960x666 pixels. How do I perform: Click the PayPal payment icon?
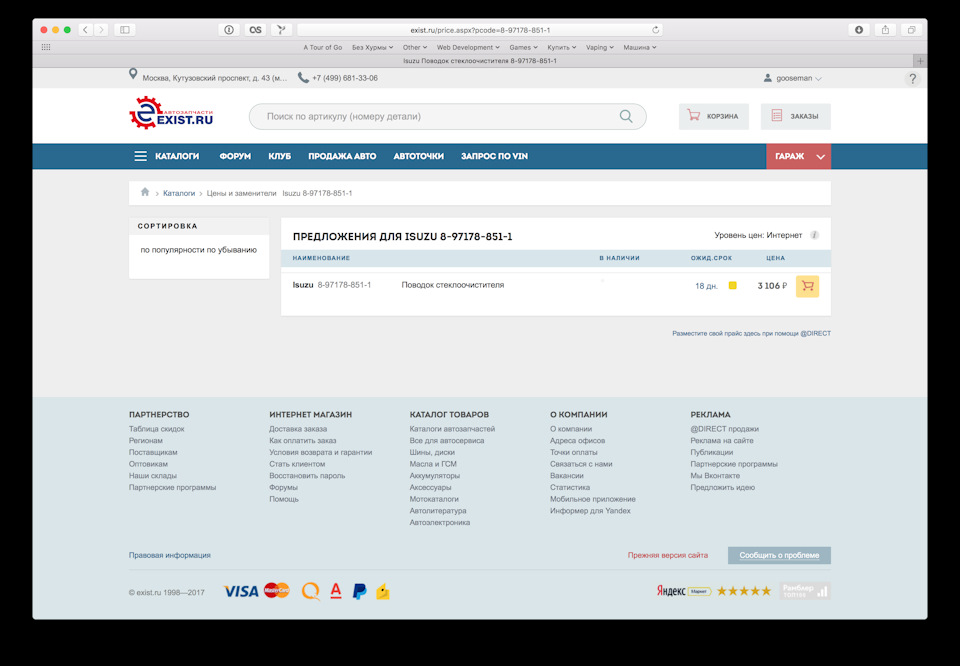tap(359, 591)
